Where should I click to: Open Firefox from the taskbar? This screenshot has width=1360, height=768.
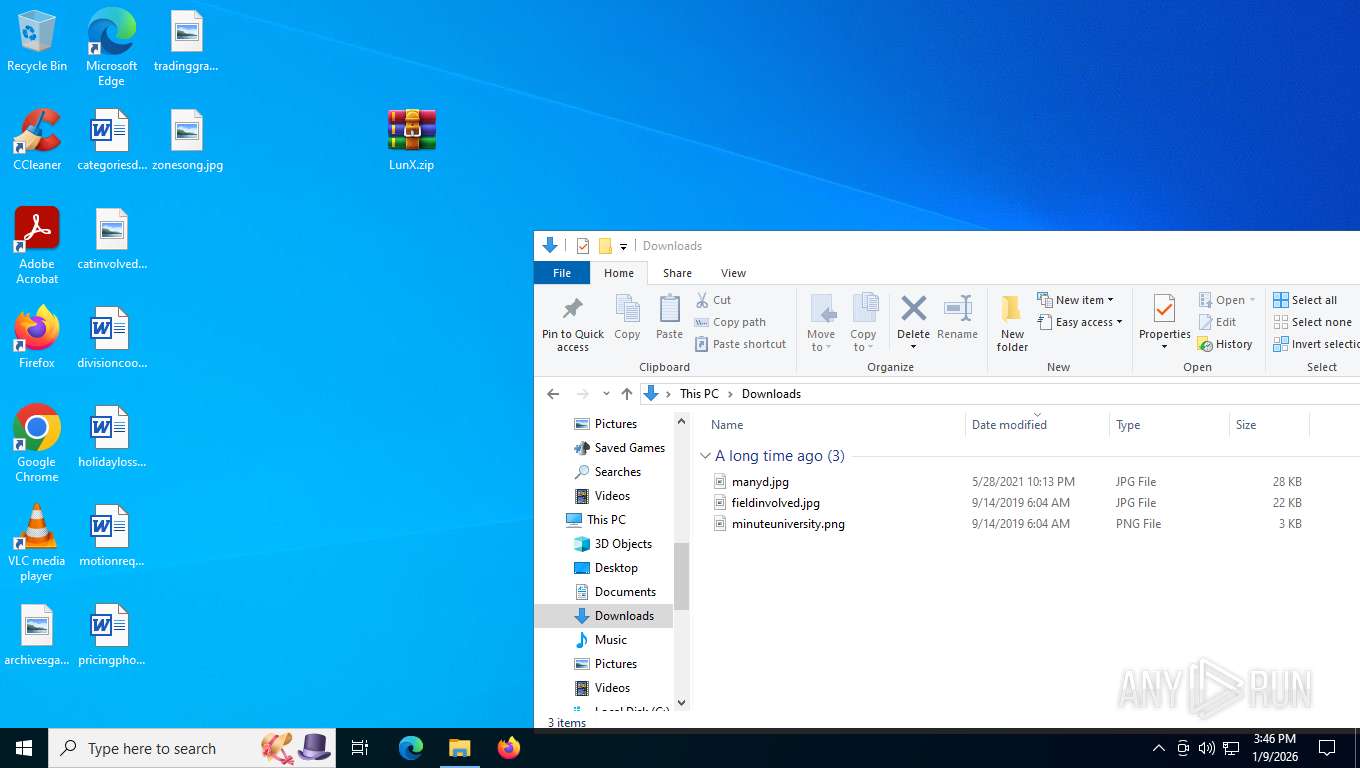coord(509,748)
